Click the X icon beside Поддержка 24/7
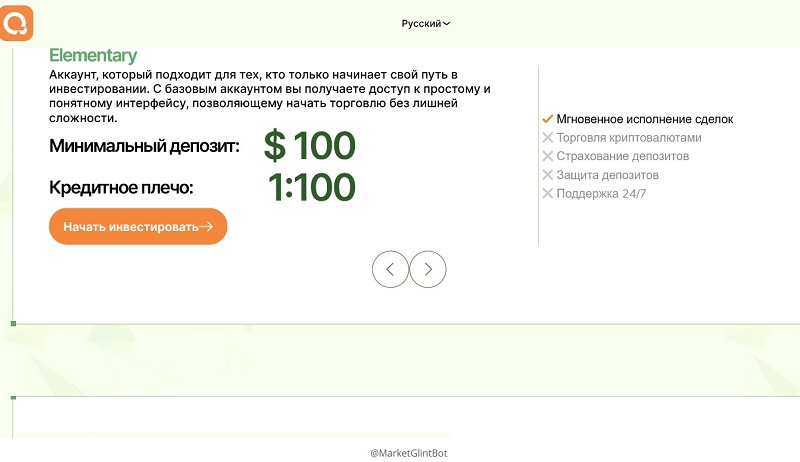This screenshot has height=462, width=800. coord(547,193)
